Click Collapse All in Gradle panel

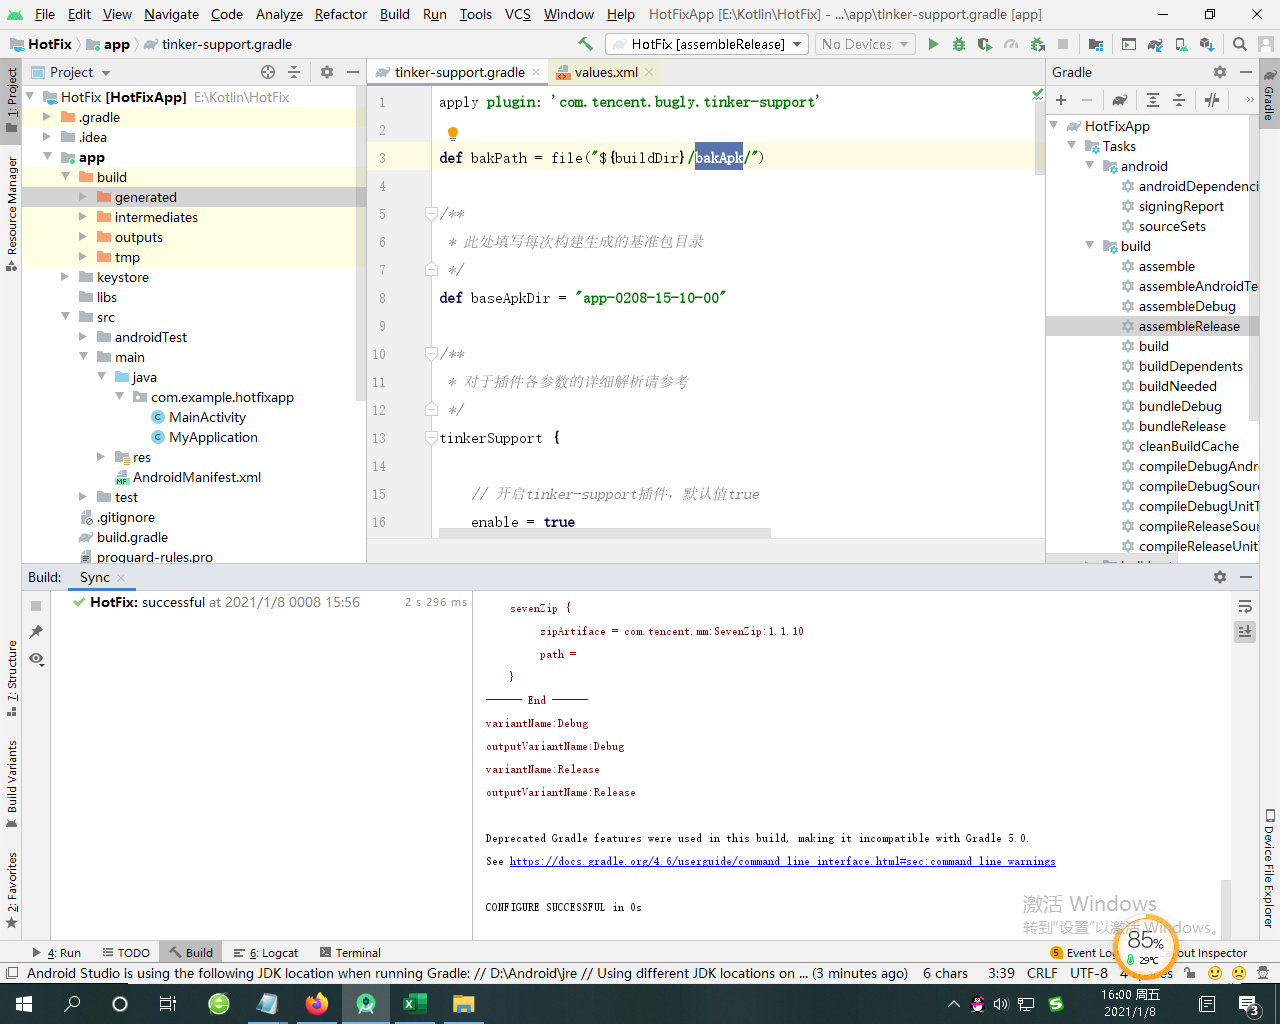point(1179,100)
